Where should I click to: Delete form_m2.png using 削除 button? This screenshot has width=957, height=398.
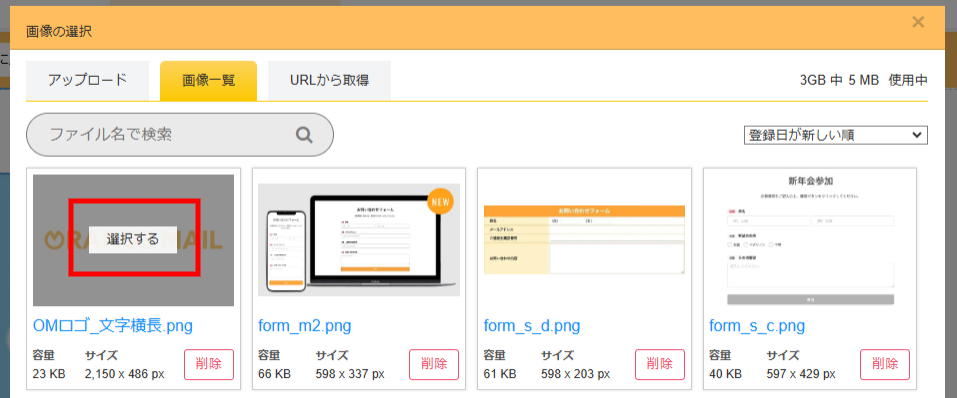click(x=434, y=364)
